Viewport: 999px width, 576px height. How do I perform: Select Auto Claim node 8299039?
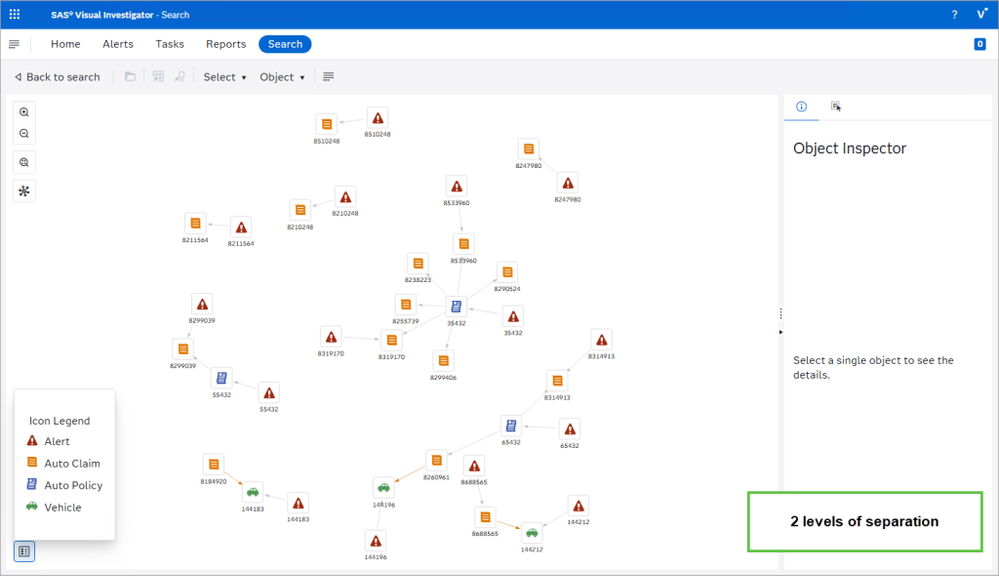click(183, 349)
